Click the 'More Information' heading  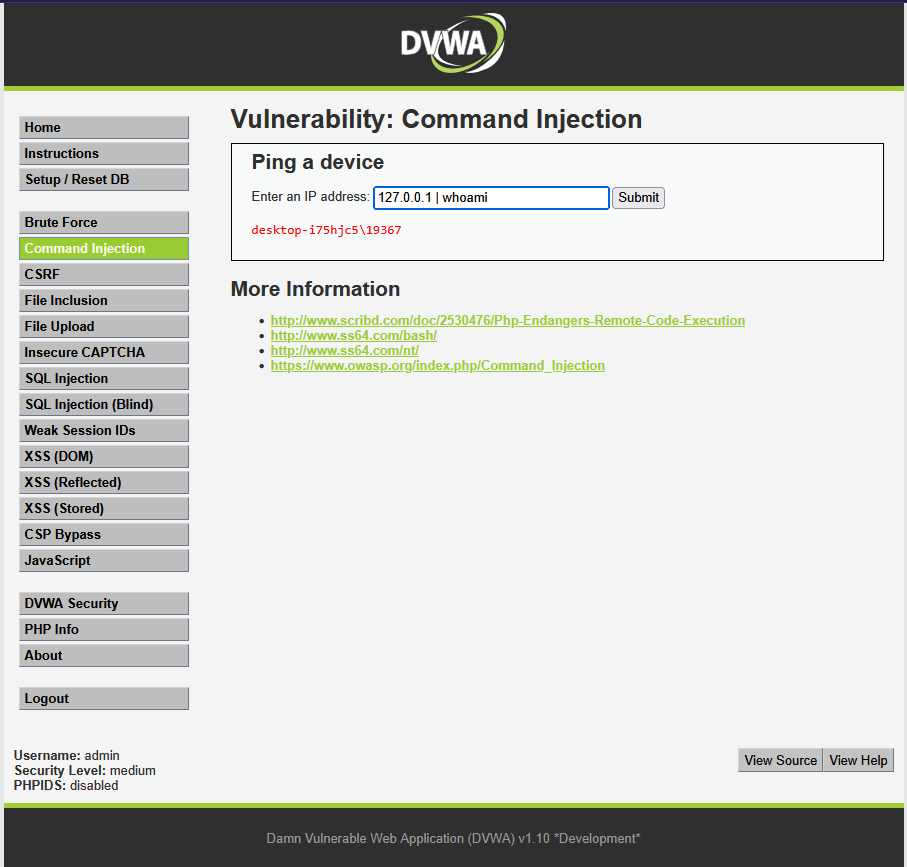point(315,289)
